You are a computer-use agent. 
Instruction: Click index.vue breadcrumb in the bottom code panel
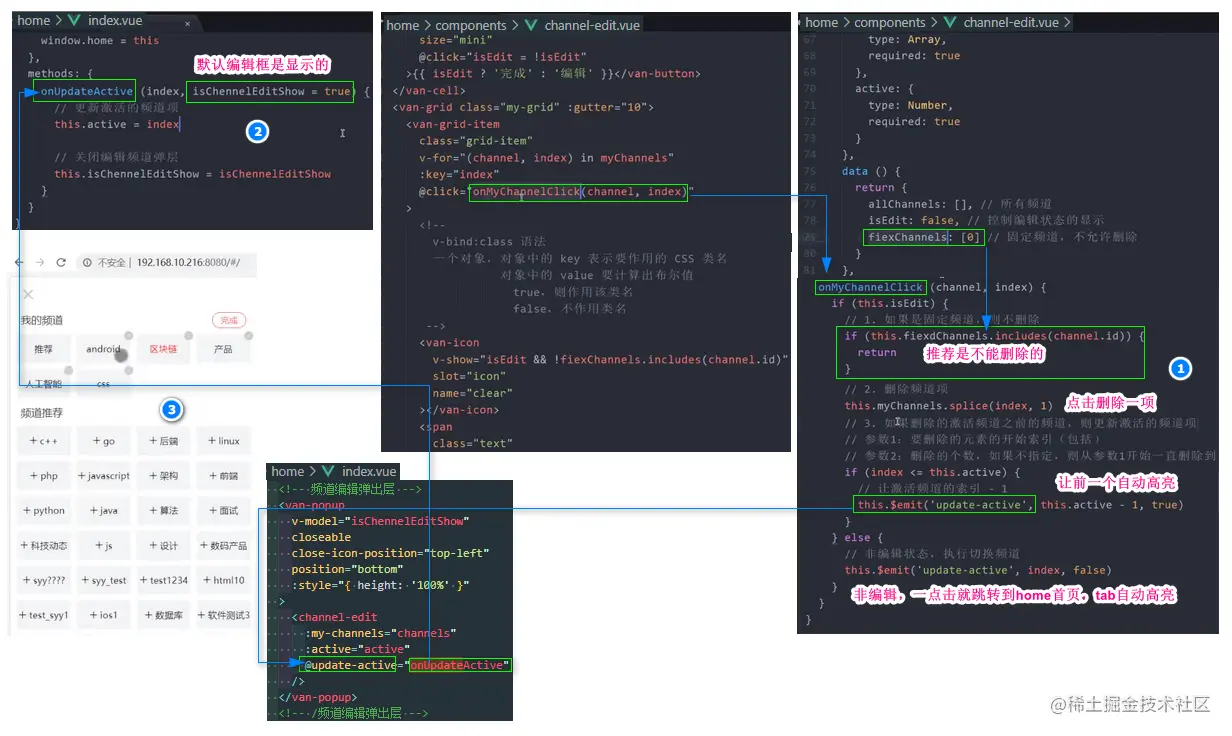(369, 471)
